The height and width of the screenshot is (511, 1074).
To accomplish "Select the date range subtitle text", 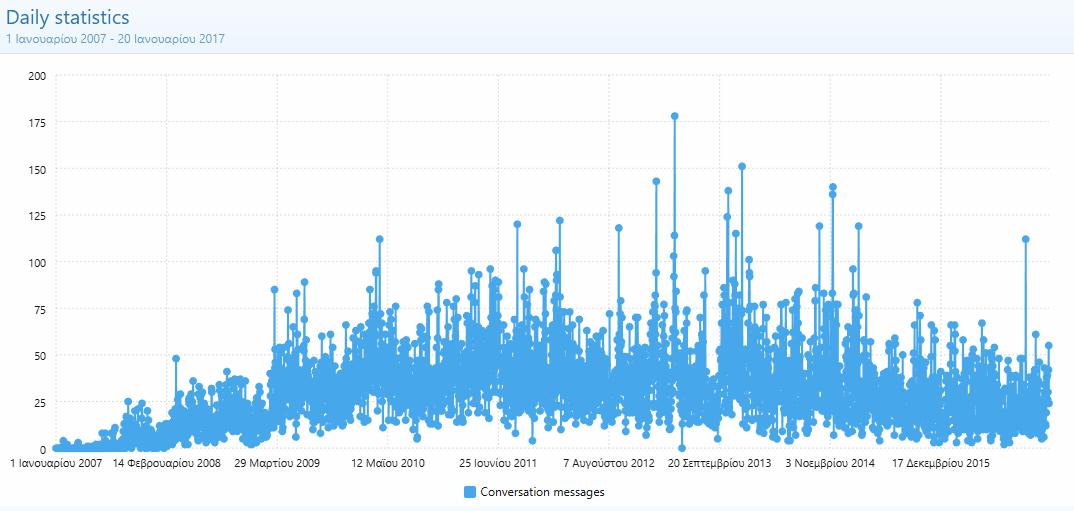I will 115,39.
